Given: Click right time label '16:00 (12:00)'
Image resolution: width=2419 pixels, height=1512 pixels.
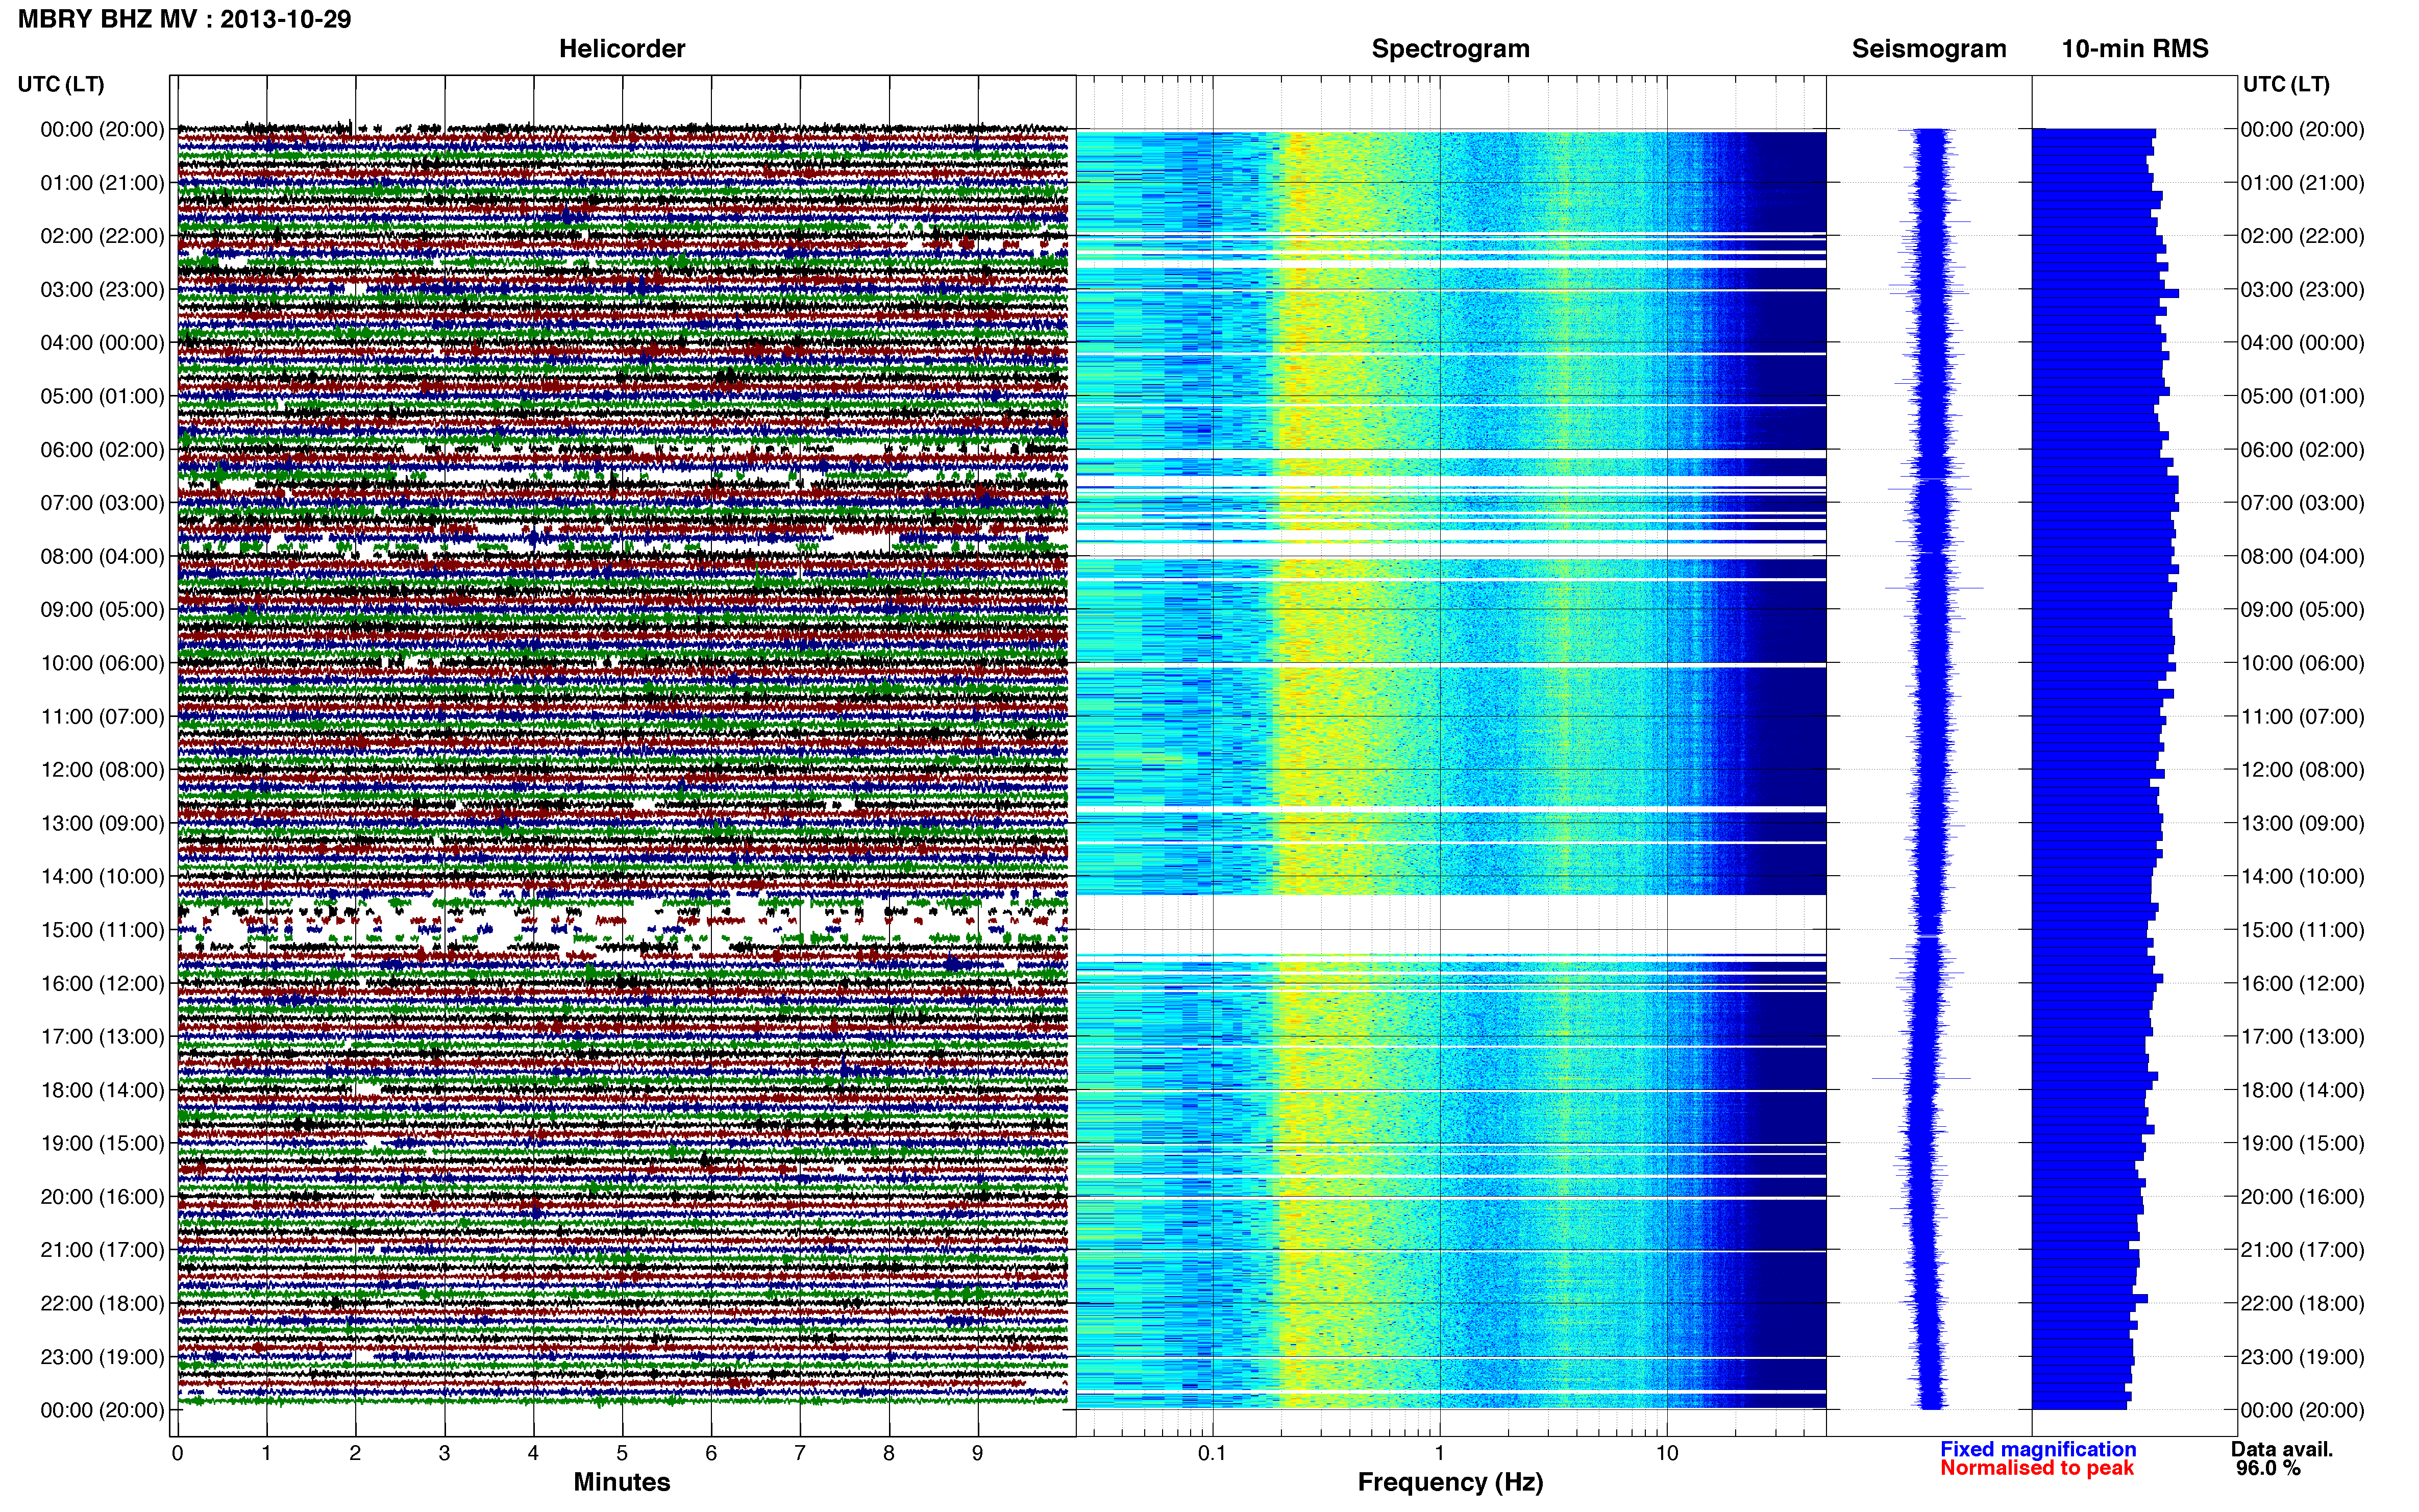Looking at the screenshot, I should click(2302, 983).
